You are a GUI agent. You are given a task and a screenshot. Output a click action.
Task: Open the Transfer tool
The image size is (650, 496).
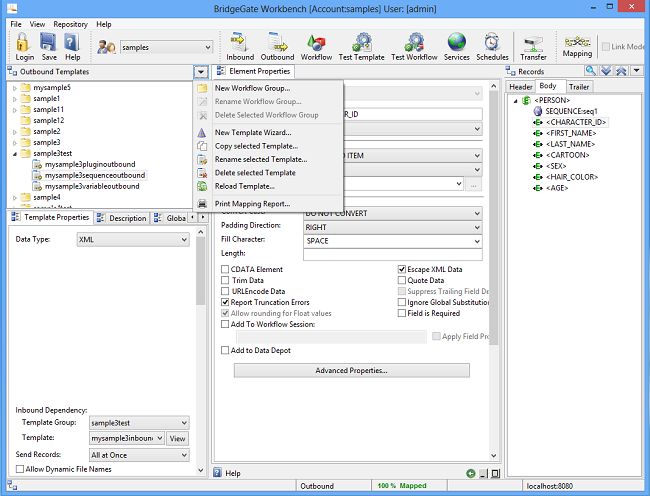pos(533,46)
